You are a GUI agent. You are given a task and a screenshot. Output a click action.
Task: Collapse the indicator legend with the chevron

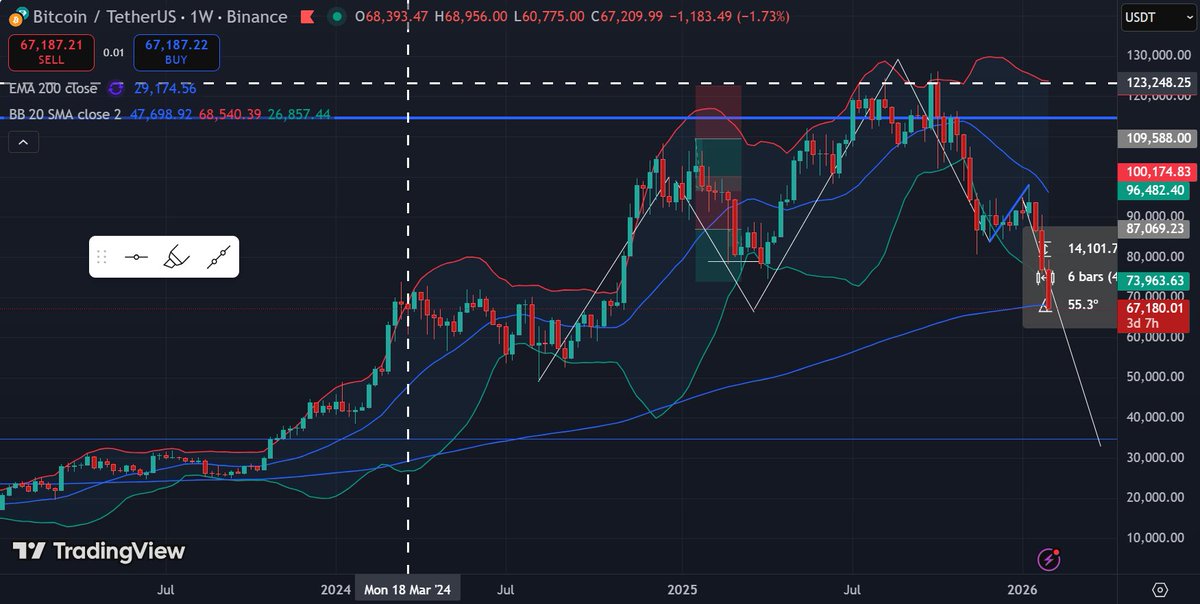tap(23, 143)
